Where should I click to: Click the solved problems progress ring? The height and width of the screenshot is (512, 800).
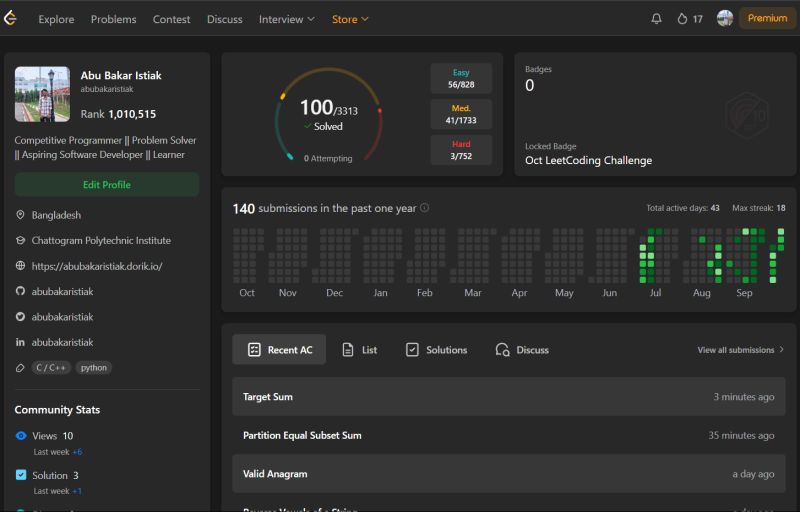point(328,115)
